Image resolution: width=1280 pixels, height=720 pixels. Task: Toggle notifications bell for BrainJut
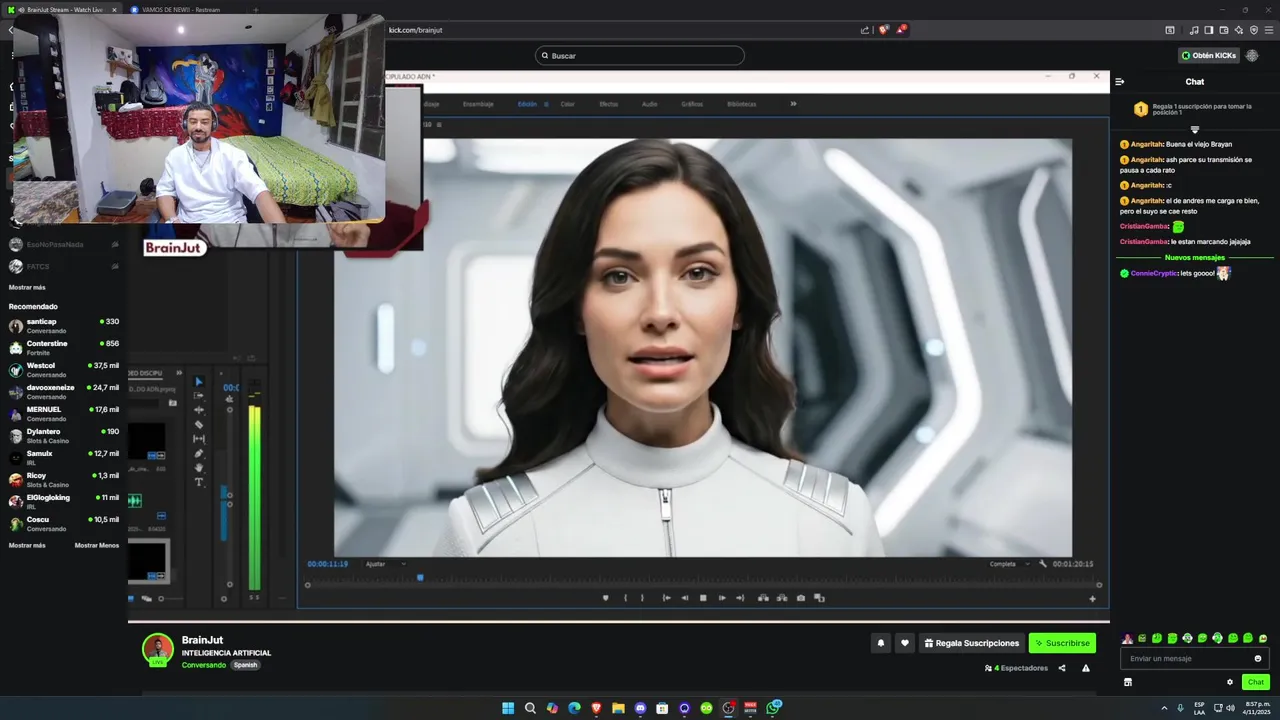click(881, 643)
